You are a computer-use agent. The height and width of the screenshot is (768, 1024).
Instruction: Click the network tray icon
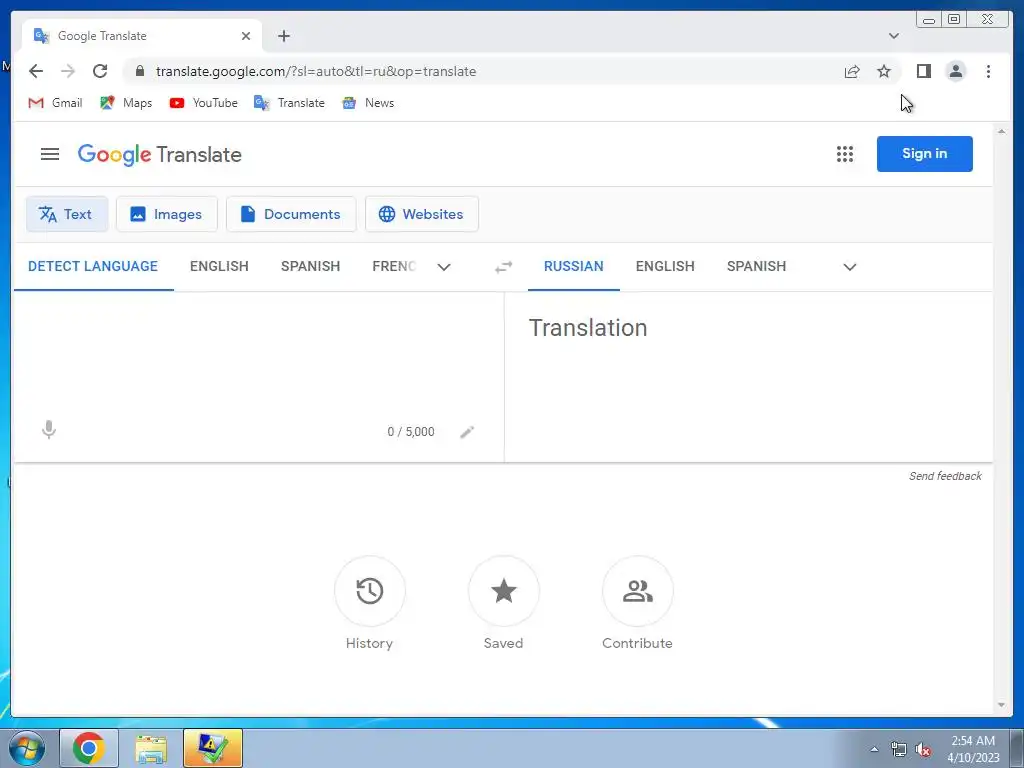(x=899, y=750)
